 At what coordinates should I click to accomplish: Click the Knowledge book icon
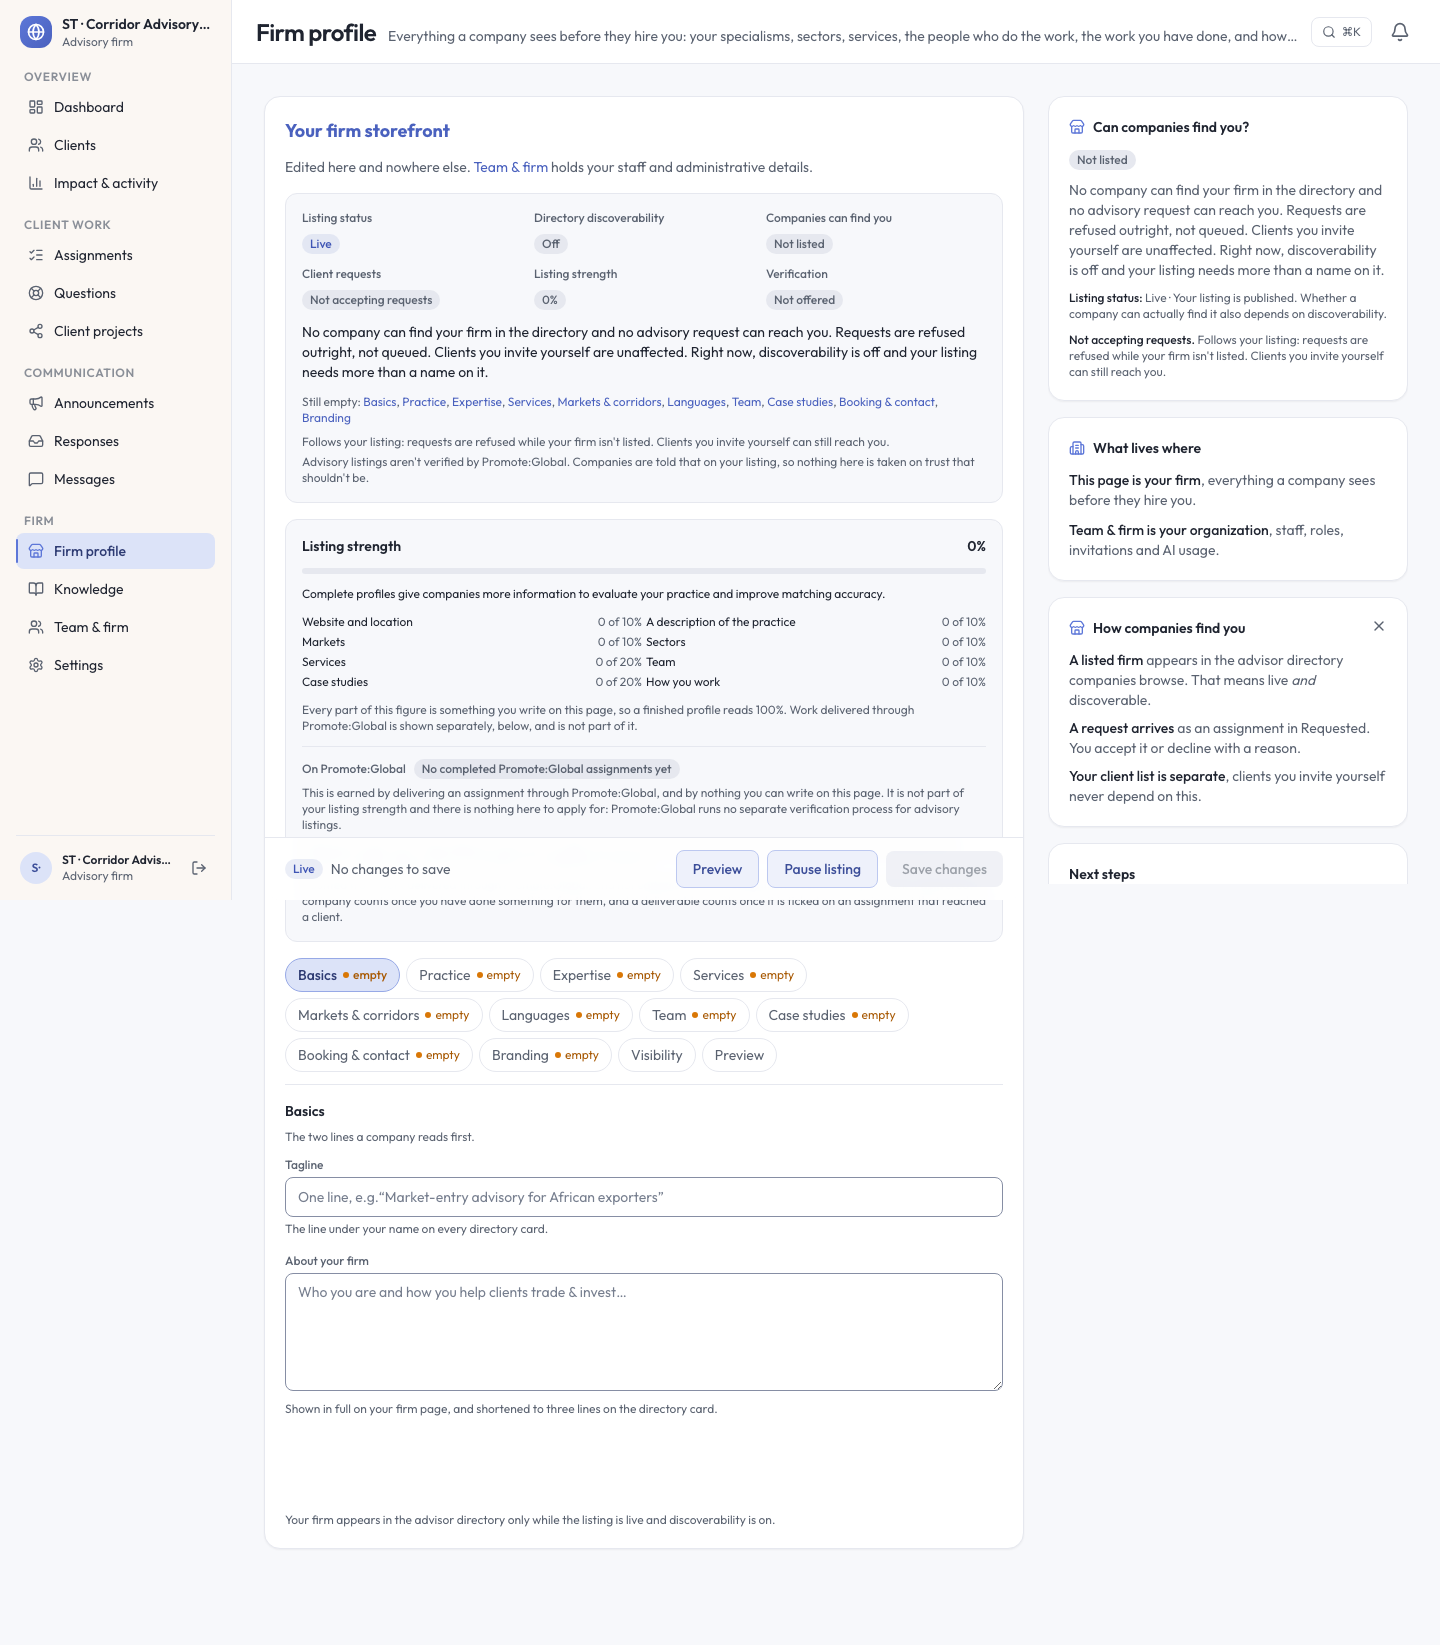click(x=36, y=589)
